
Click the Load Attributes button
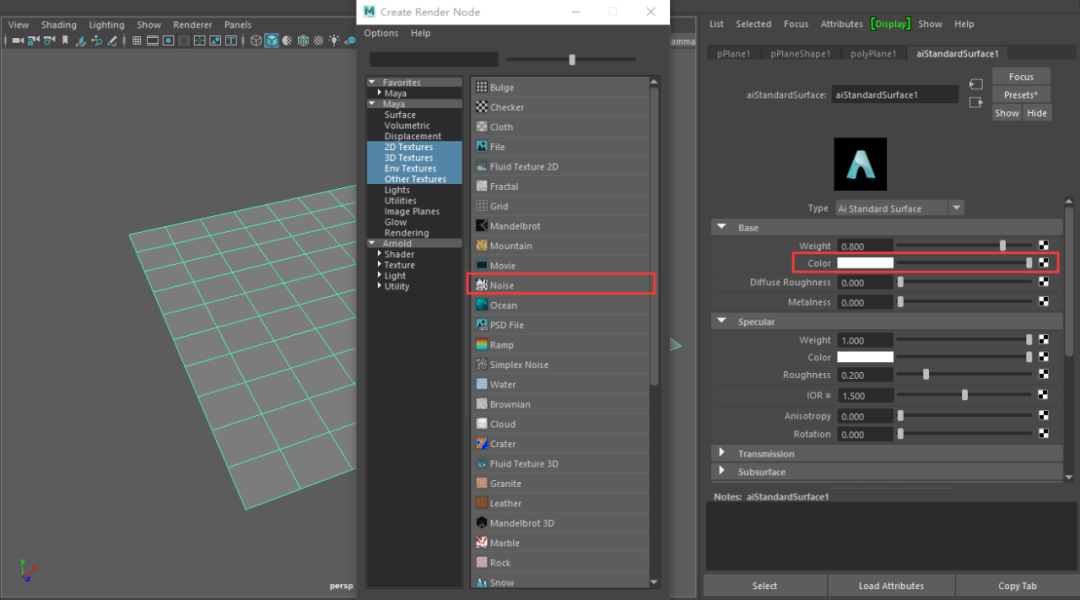(891, 586)
